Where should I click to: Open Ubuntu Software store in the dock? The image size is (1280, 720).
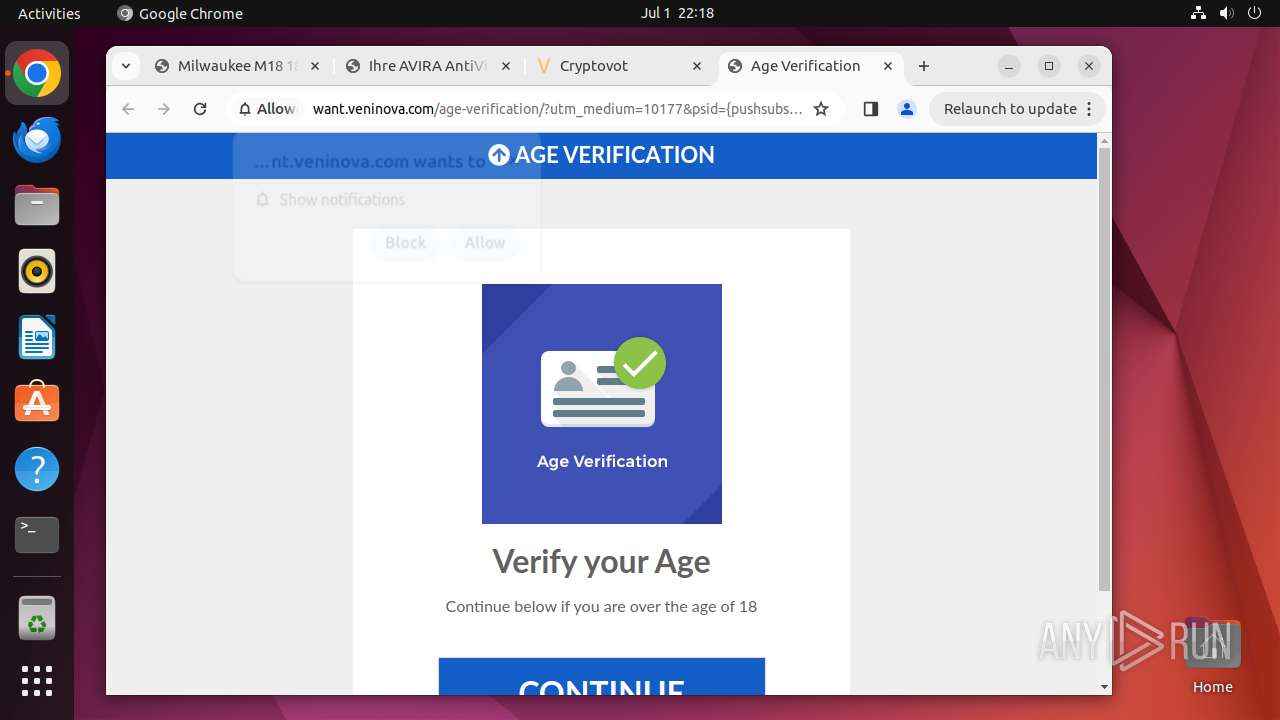coord(37,403)
